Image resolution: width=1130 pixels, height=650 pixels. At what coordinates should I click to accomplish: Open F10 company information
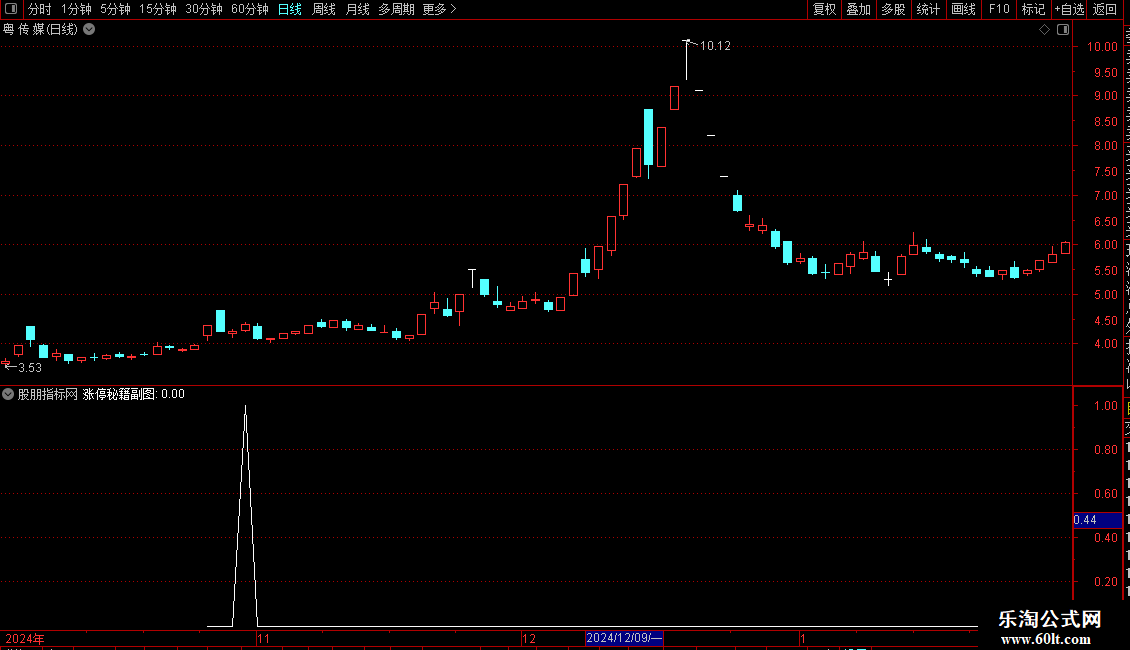tap(999, 9)
